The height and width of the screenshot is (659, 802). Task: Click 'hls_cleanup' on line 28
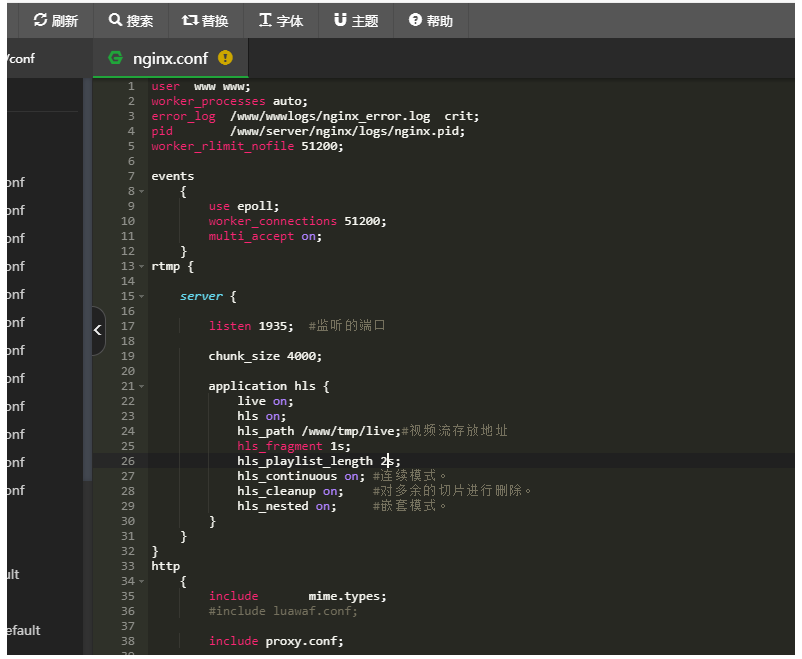point(276,491)
